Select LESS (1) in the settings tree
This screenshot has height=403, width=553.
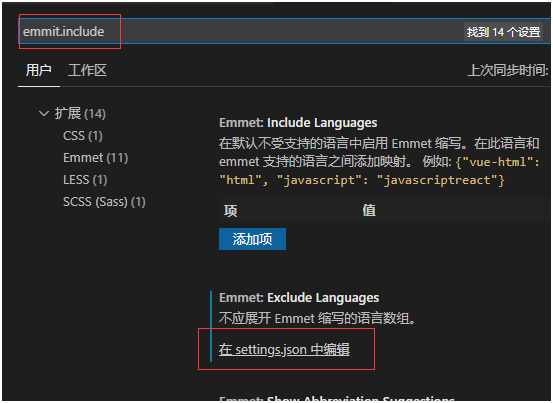pos(85,180)
